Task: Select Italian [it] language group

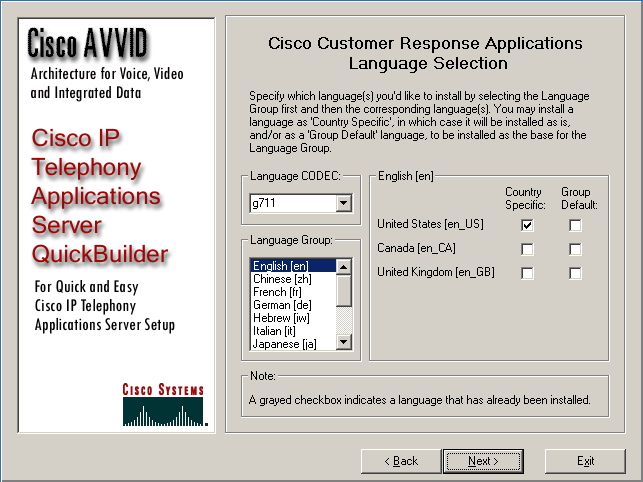Action: coord(293,331)
